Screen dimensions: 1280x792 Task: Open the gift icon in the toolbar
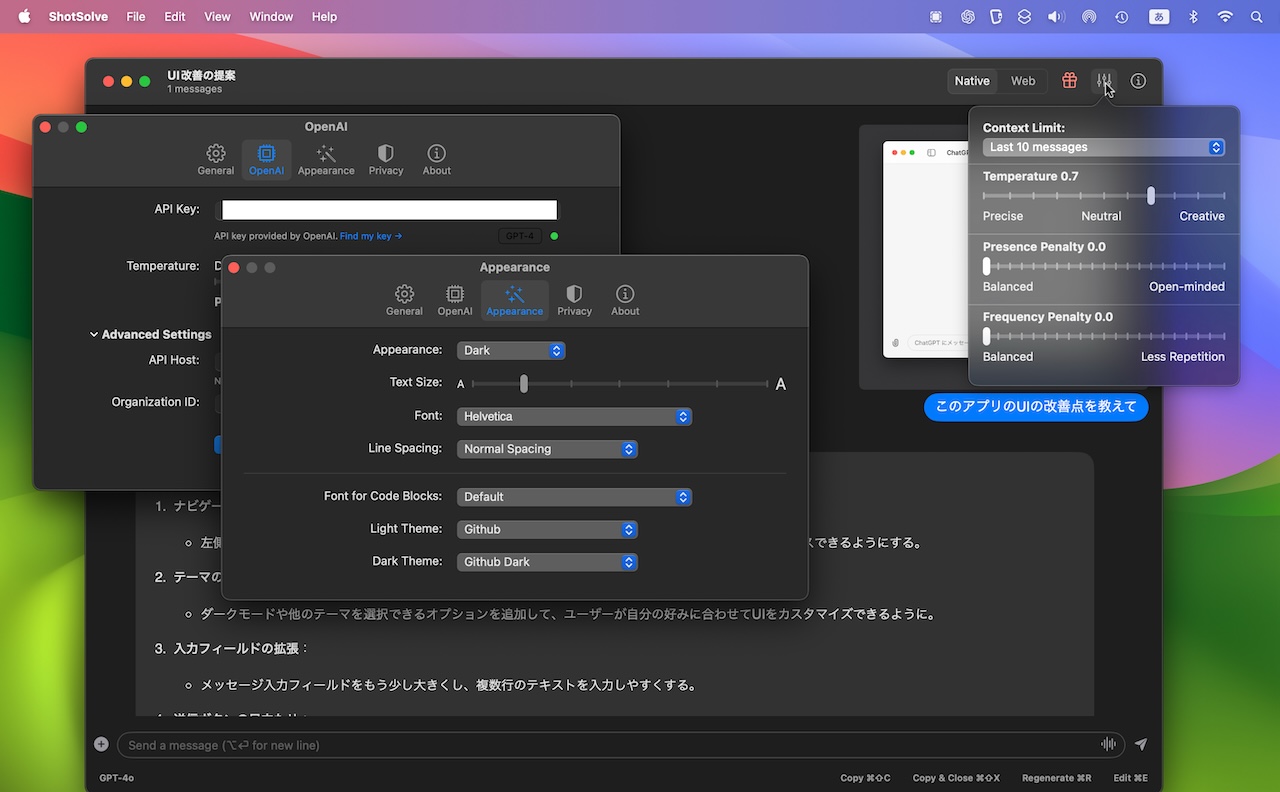point(1070,81)
